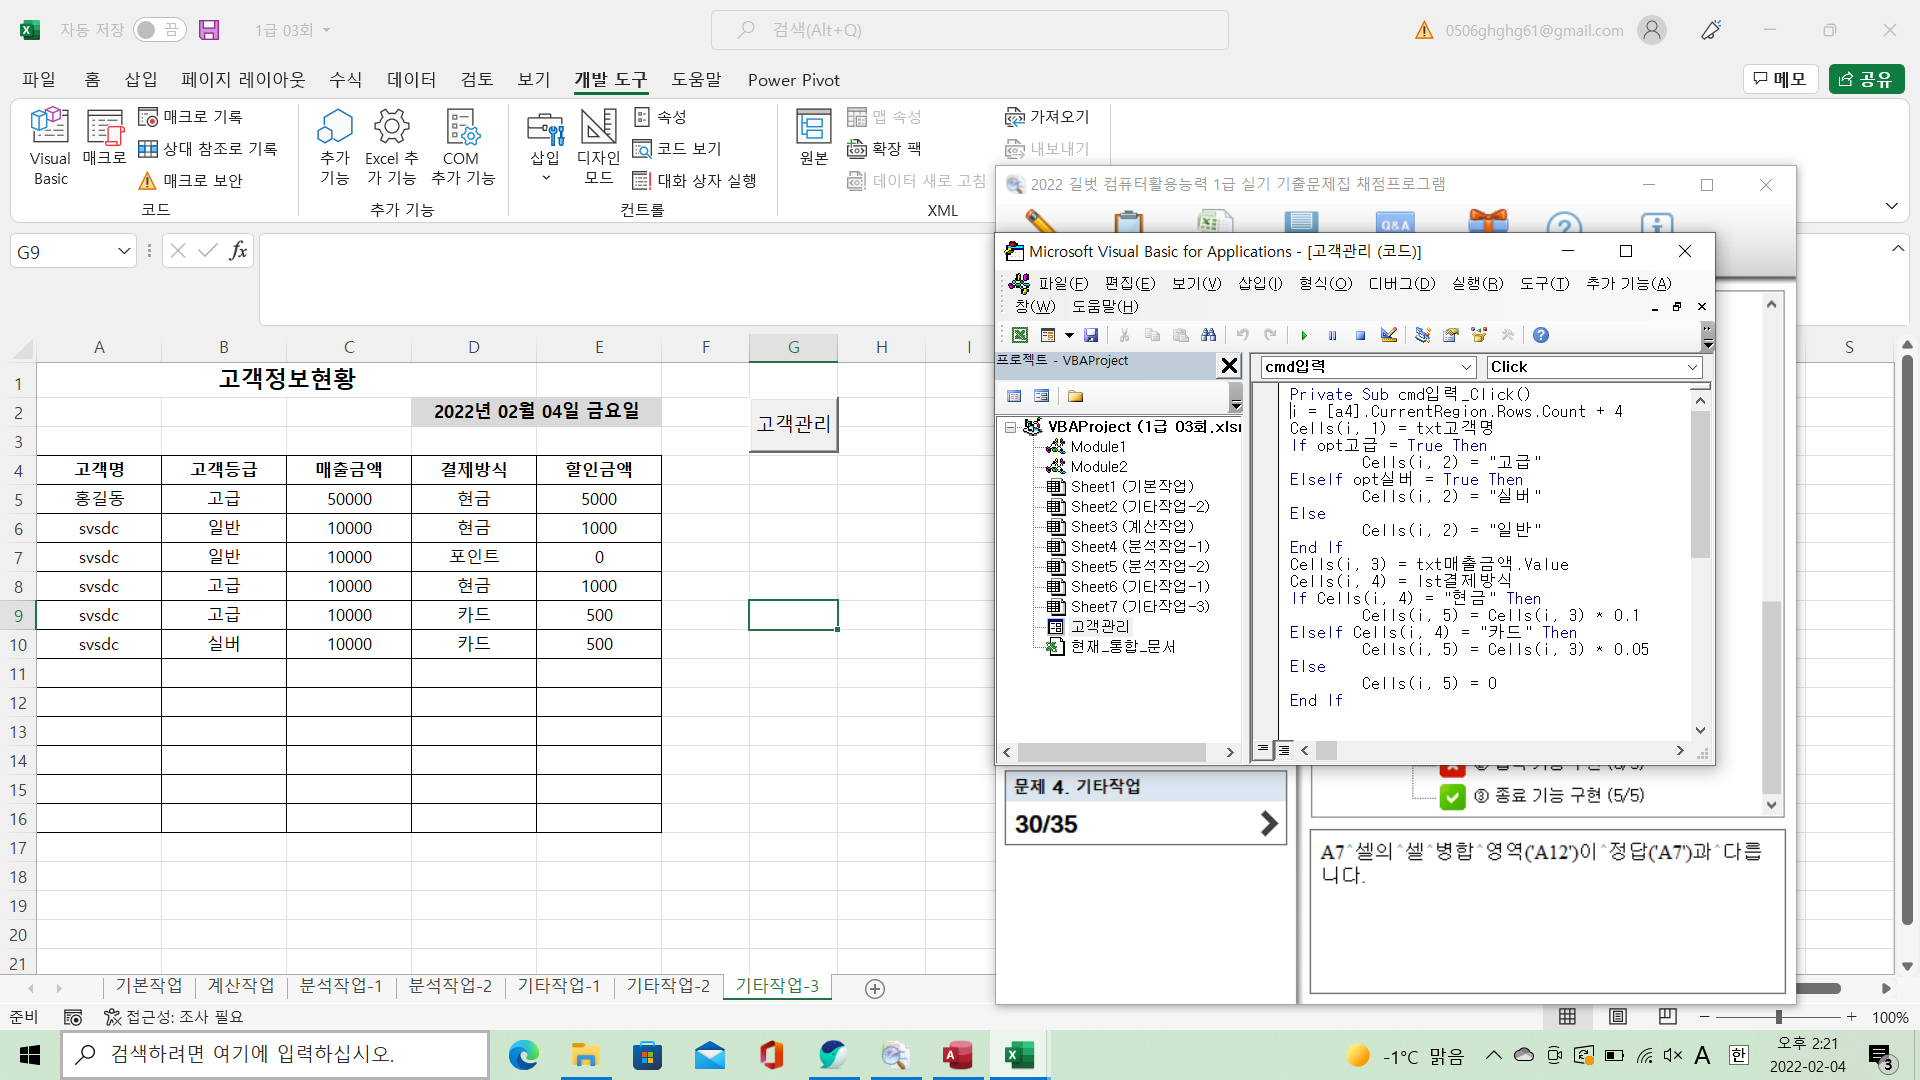Viewport: 1920px width, 1080px height.
Task: Collapse the VBAProject tree node
Action: tap(1011, 427)
